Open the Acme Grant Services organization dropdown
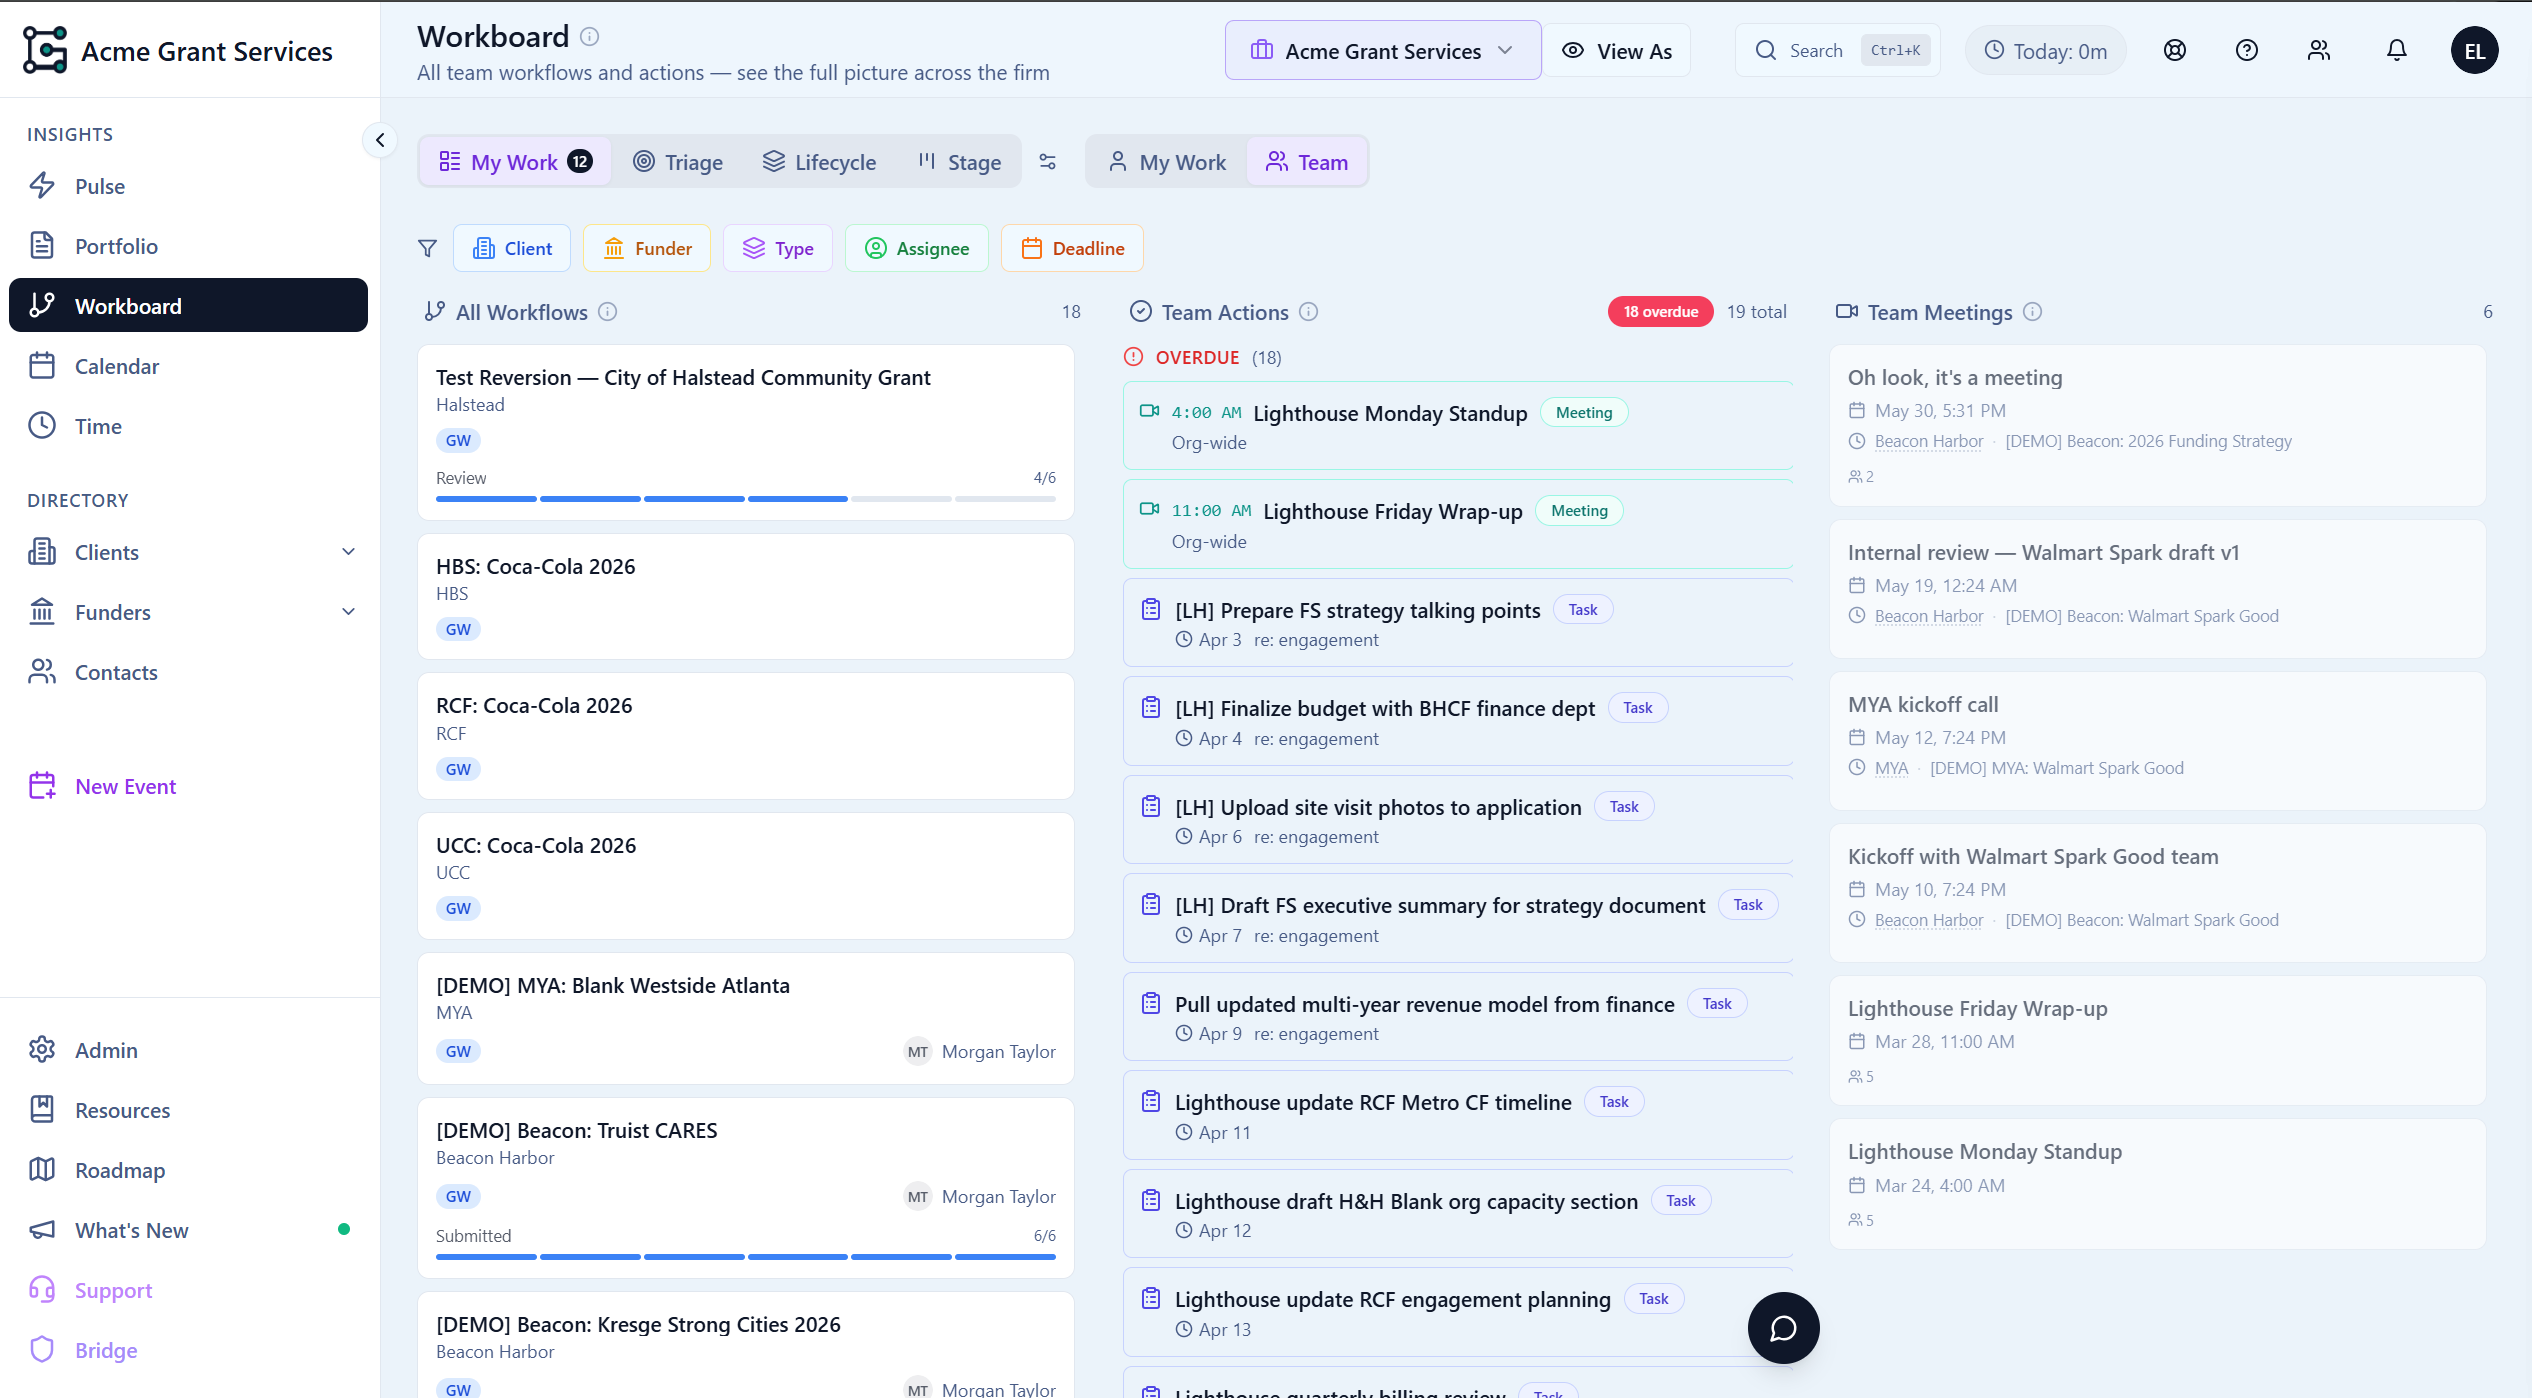This screenshot has height=1398, width=2532. click(1383, 51)
